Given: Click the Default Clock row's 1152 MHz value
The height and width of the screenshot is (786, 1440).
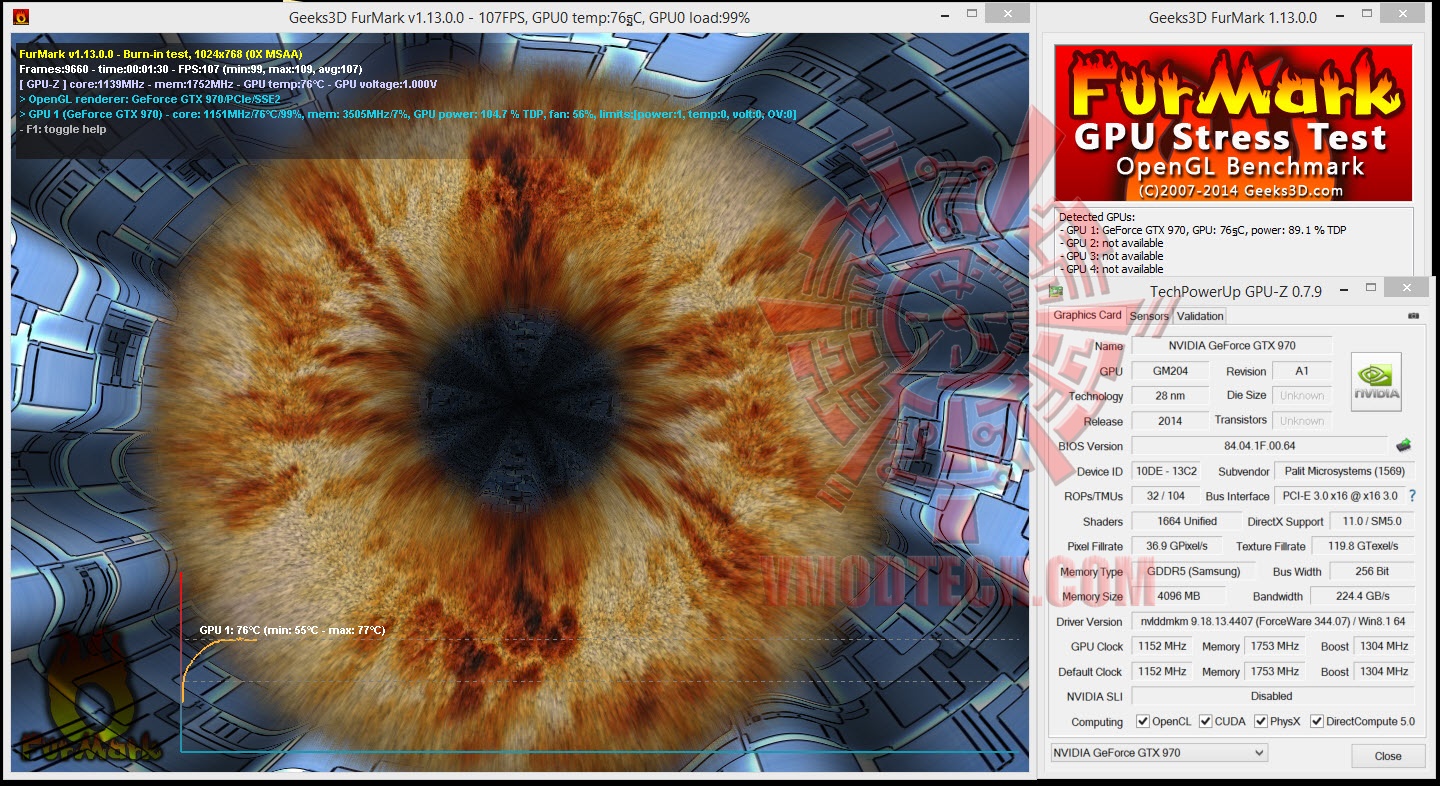Looking at the screenshot, I should tap(1163, 671).
